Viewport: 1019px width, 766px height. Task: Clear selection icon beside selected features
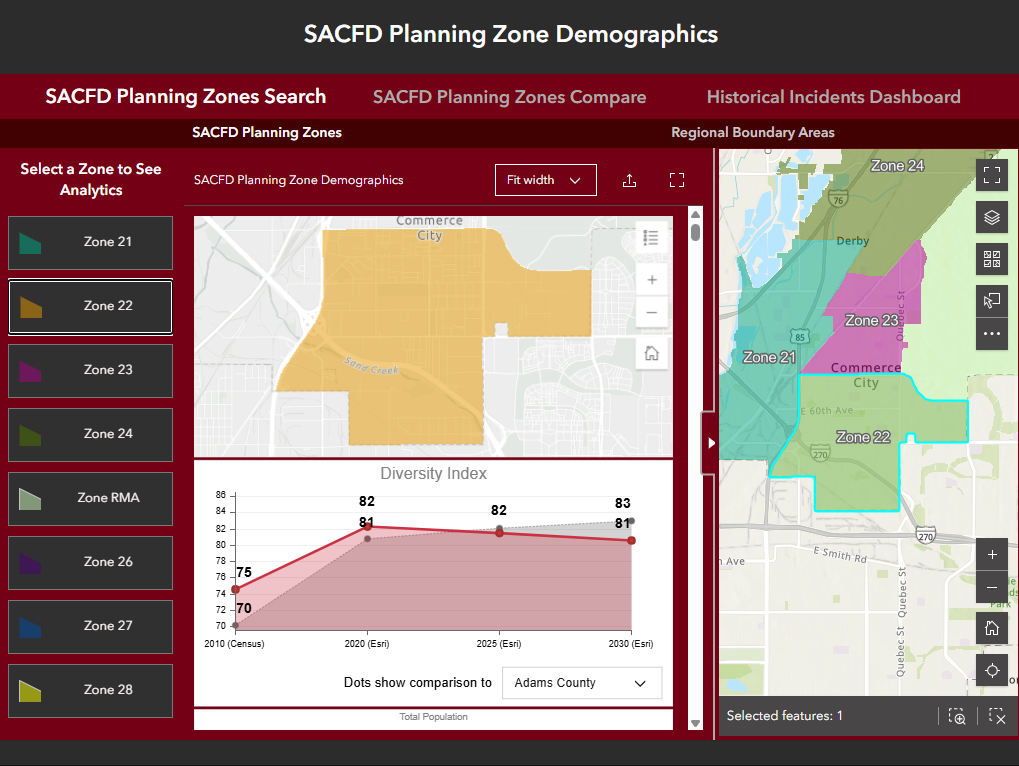pos(996,716)
